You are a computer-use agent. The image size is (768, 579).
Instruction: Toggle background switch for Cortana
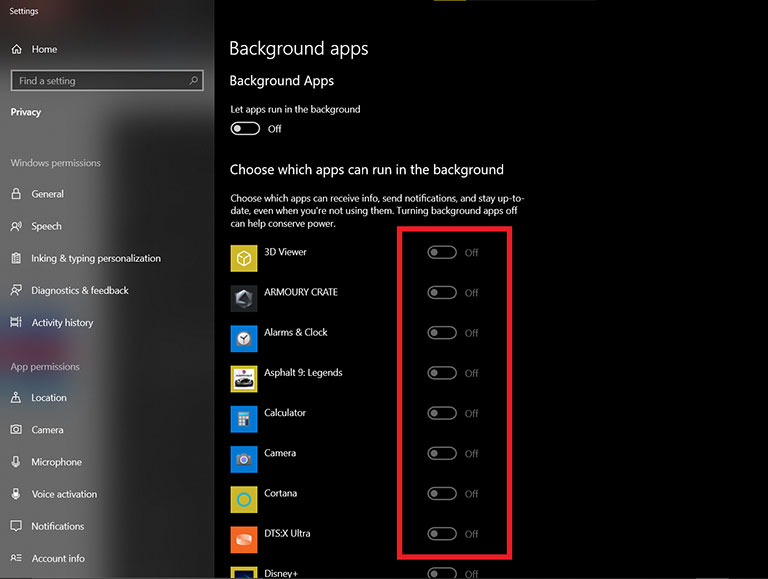tap(442, 493)
